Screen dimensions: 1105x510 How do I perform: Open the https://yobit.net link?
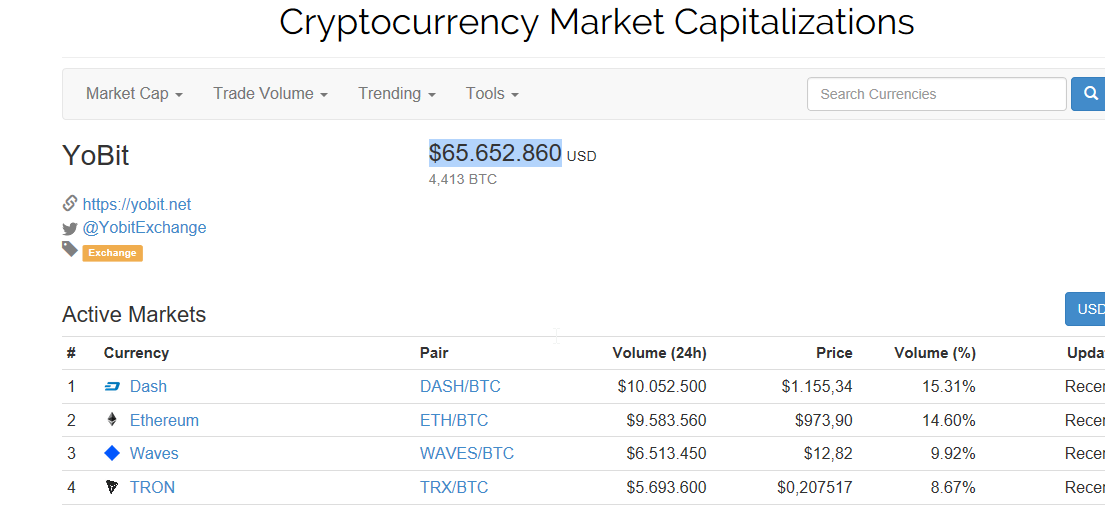coord(137,205)
